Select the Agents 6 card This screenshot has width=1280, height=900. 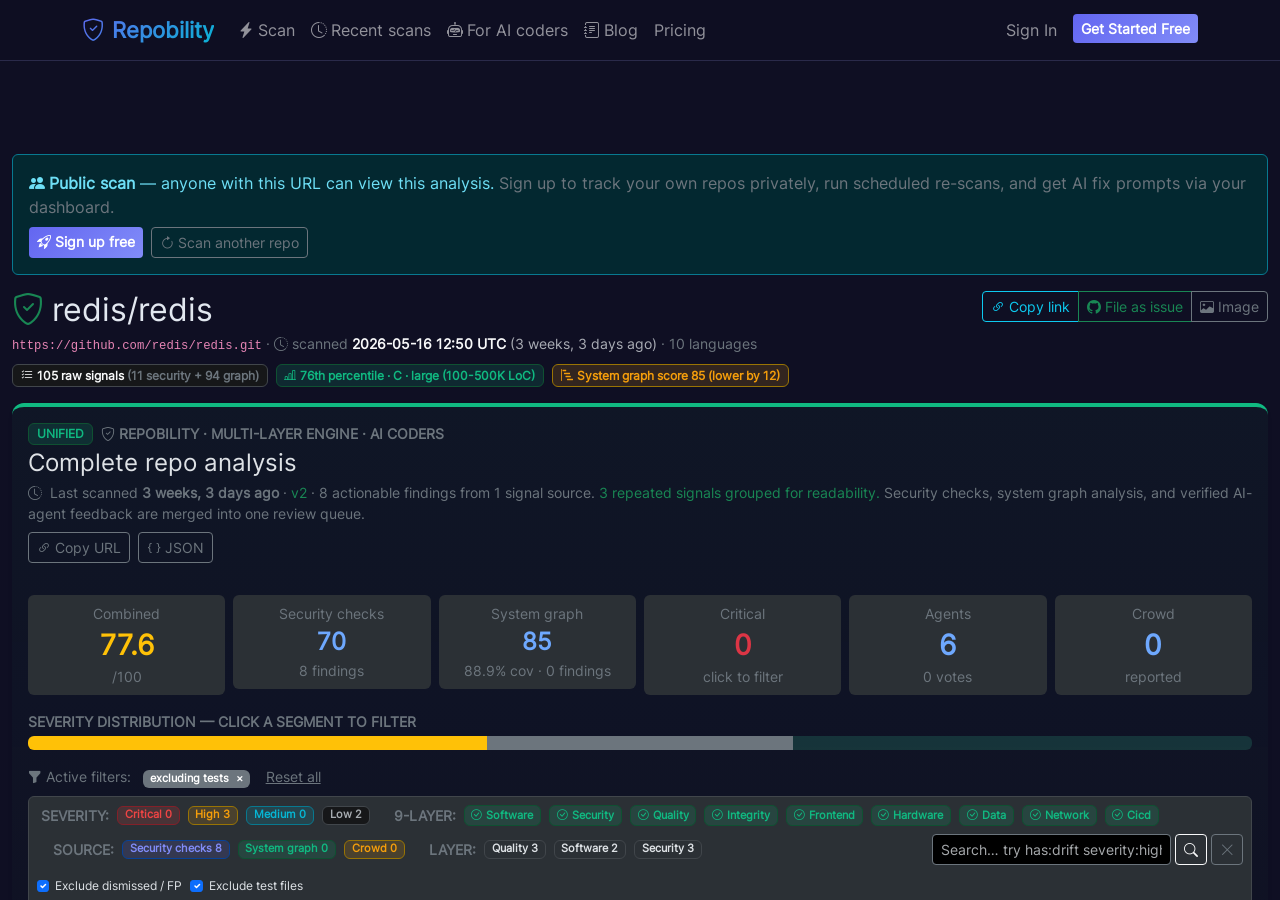tap(948, 645)
